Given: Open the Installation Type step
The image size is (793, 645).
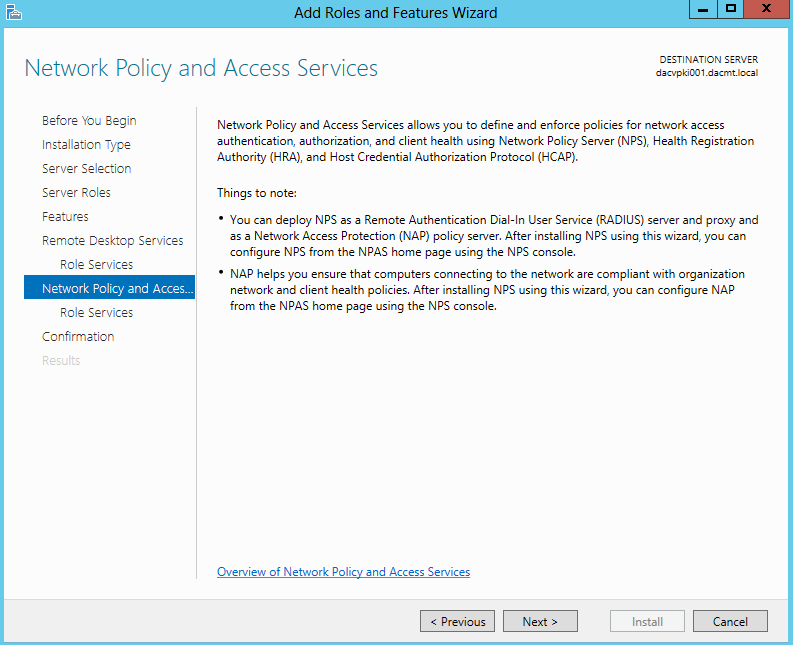Looking at the screenshot, I should [86, 145].
